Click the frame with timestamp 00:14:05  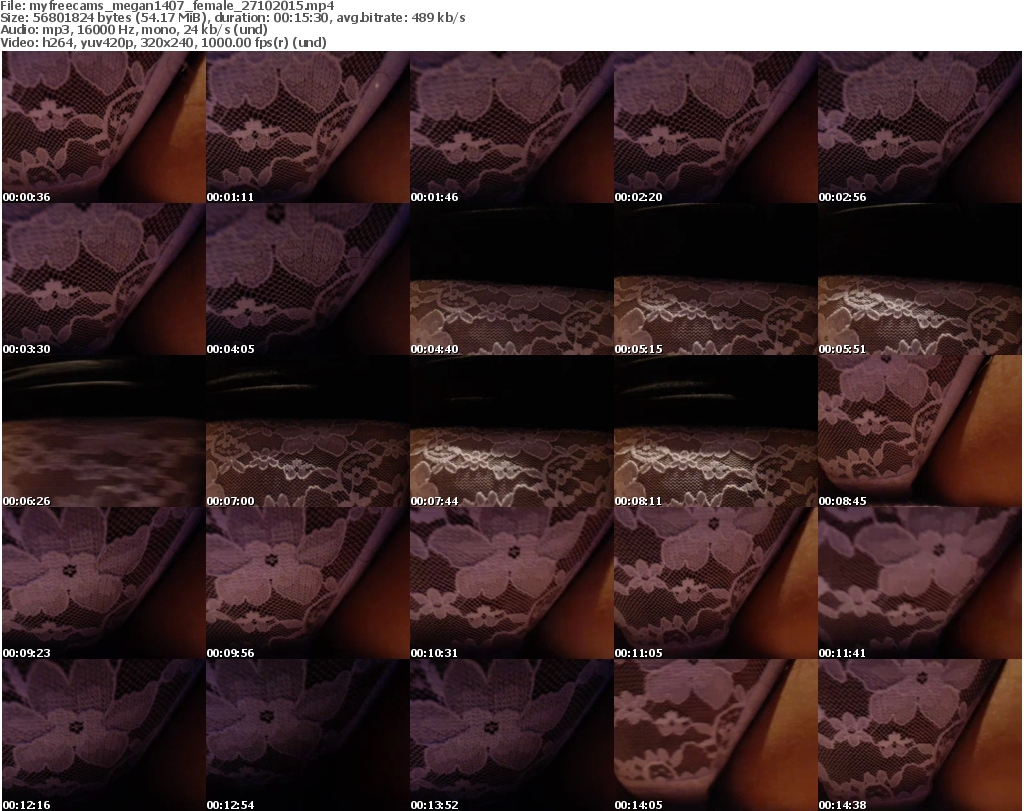tap(715, 735)
